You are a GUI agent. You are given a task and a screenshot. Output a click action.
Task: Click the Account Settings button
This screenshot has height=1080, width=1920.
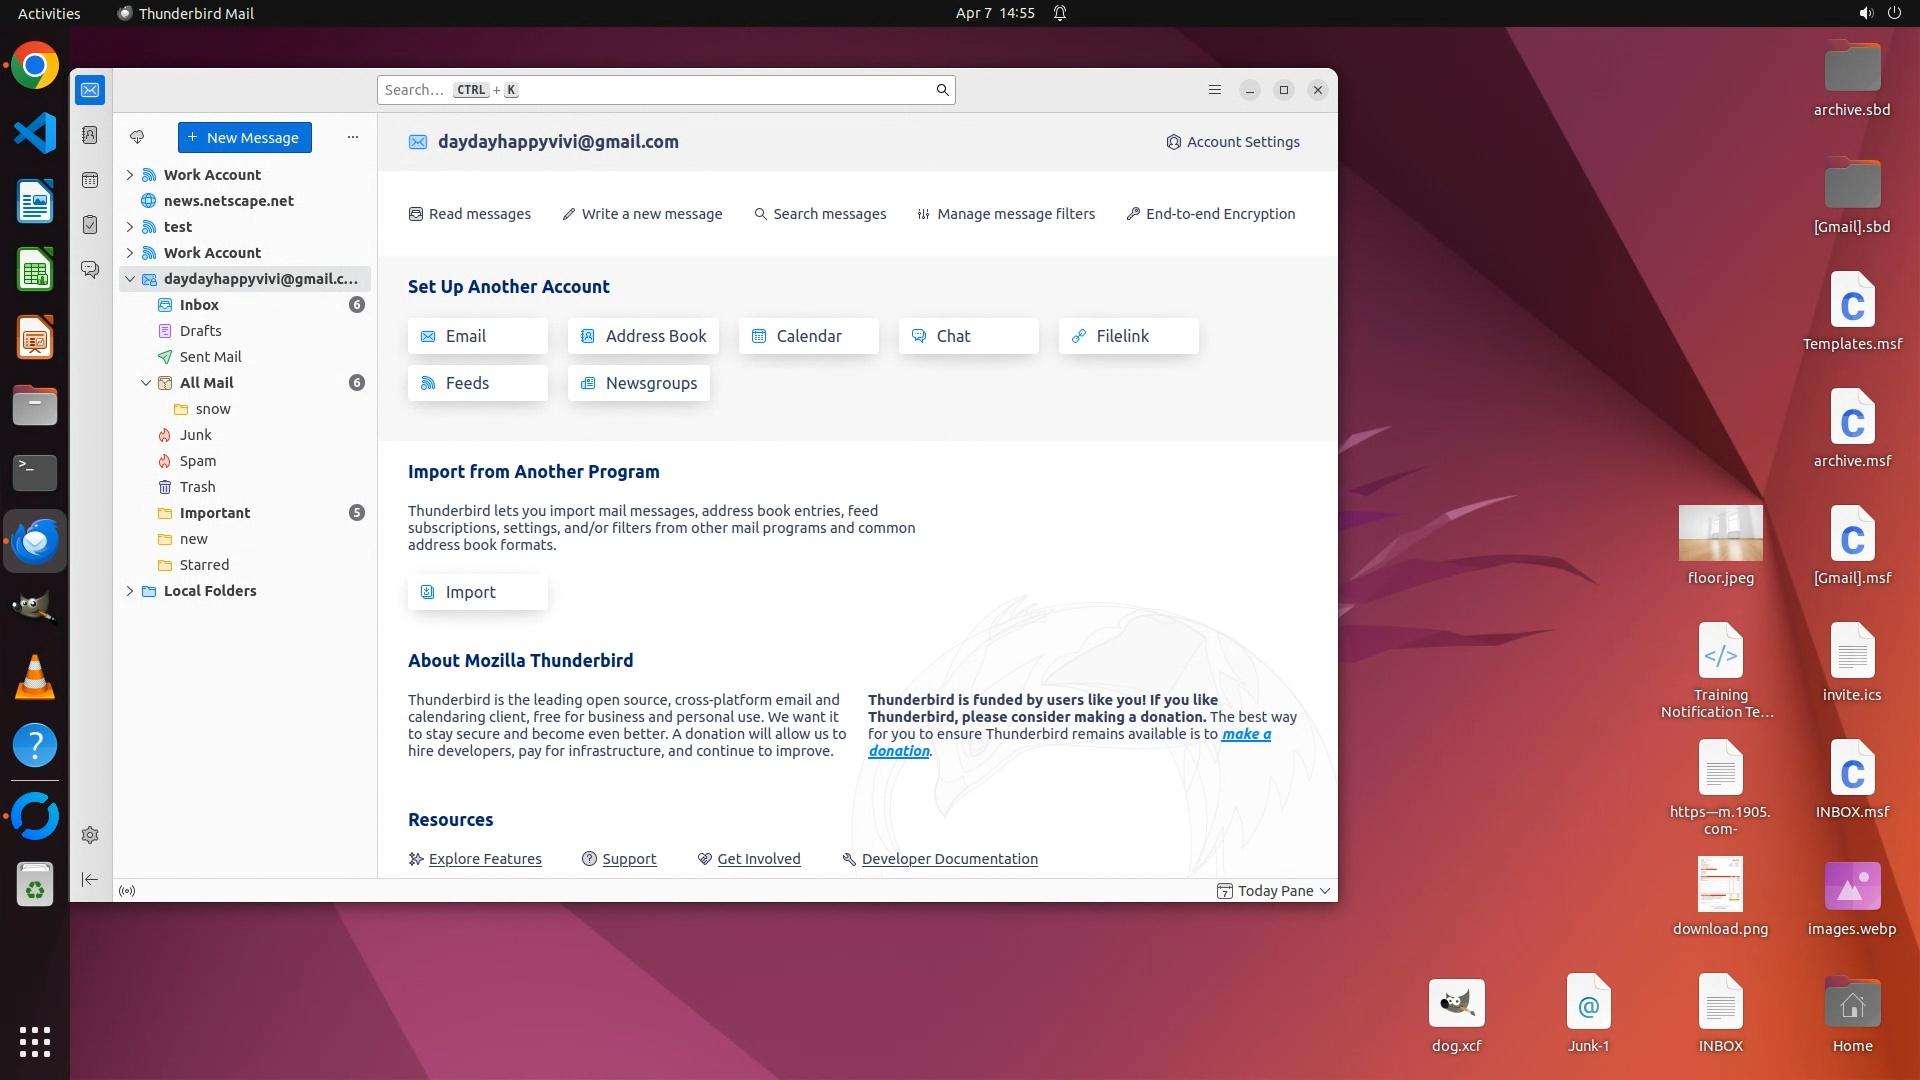coord(1233,142)
